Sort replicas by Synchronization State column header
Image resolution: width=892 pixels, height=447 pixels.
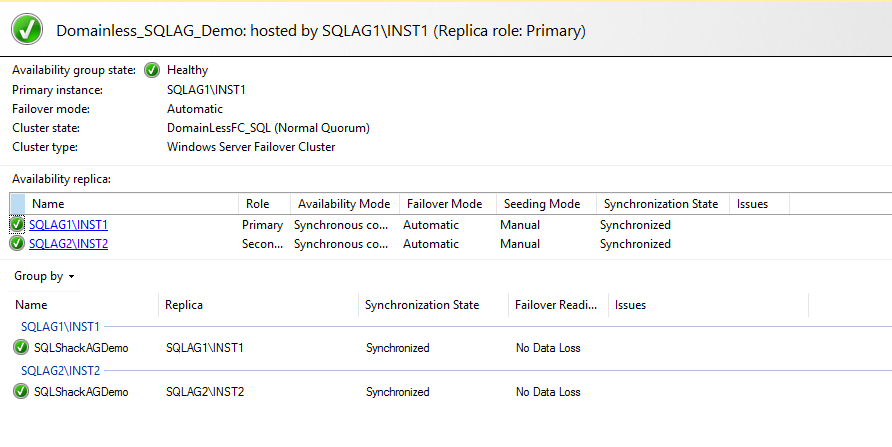point(661,204)
